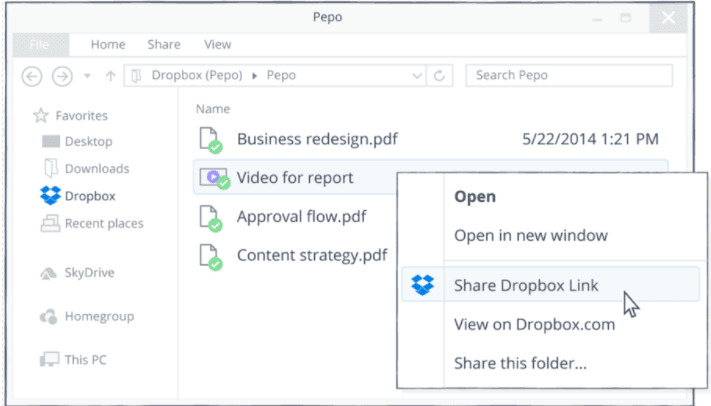
Task: Go up one folder level arrow
Action: (110, 76)
